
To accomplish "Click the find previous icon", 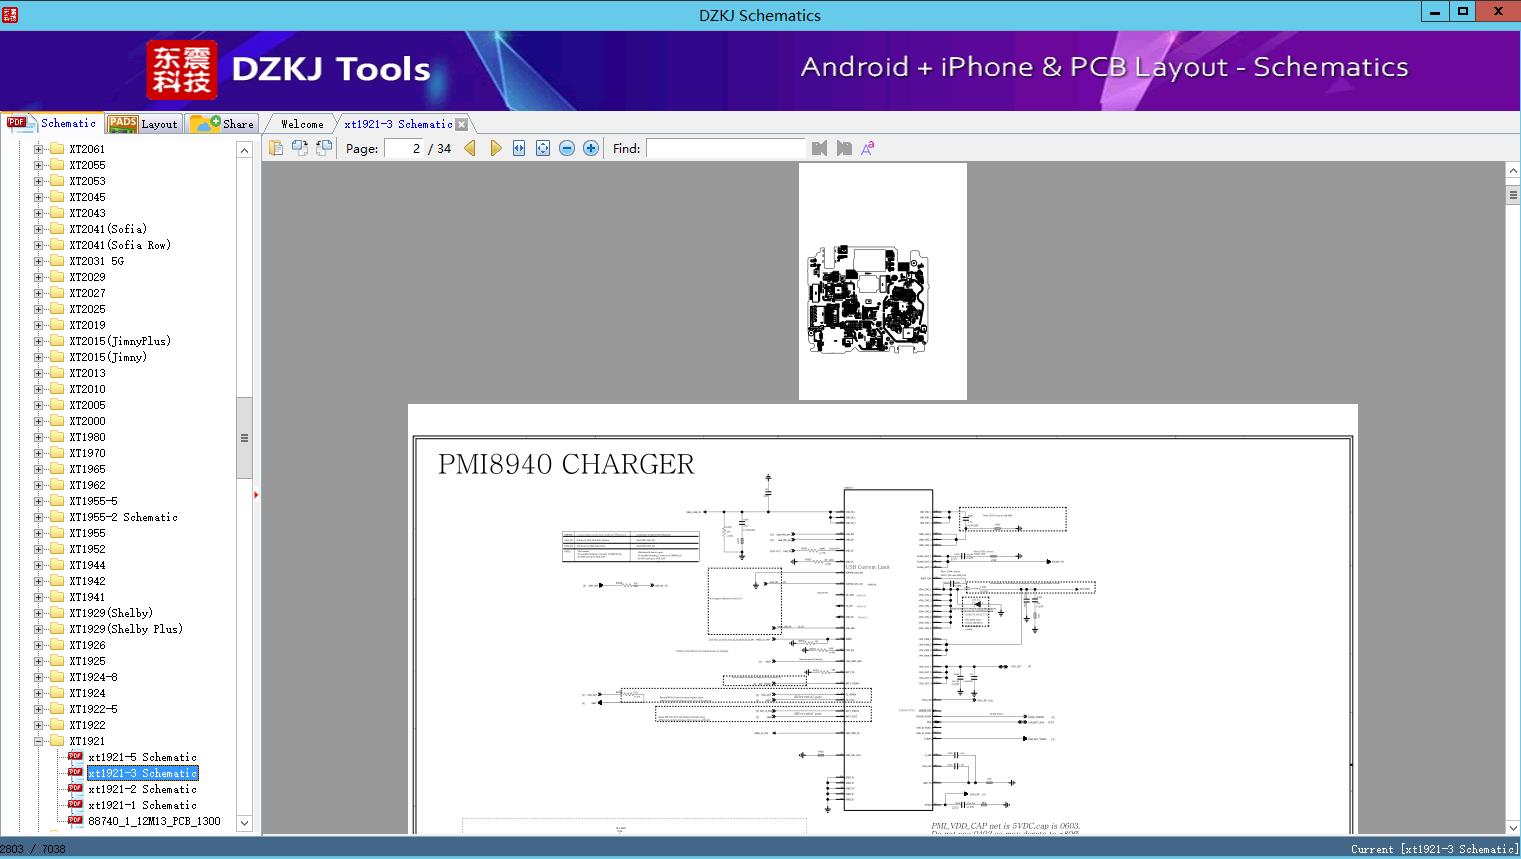I will tap(820, 148).
